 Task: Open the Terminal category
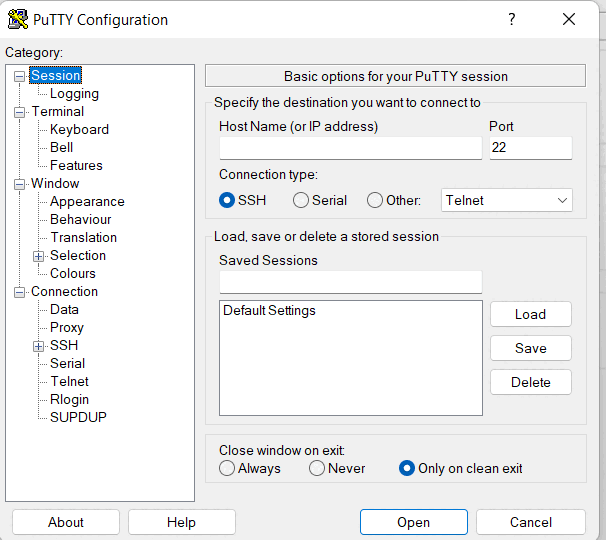[x=58, y=111]
